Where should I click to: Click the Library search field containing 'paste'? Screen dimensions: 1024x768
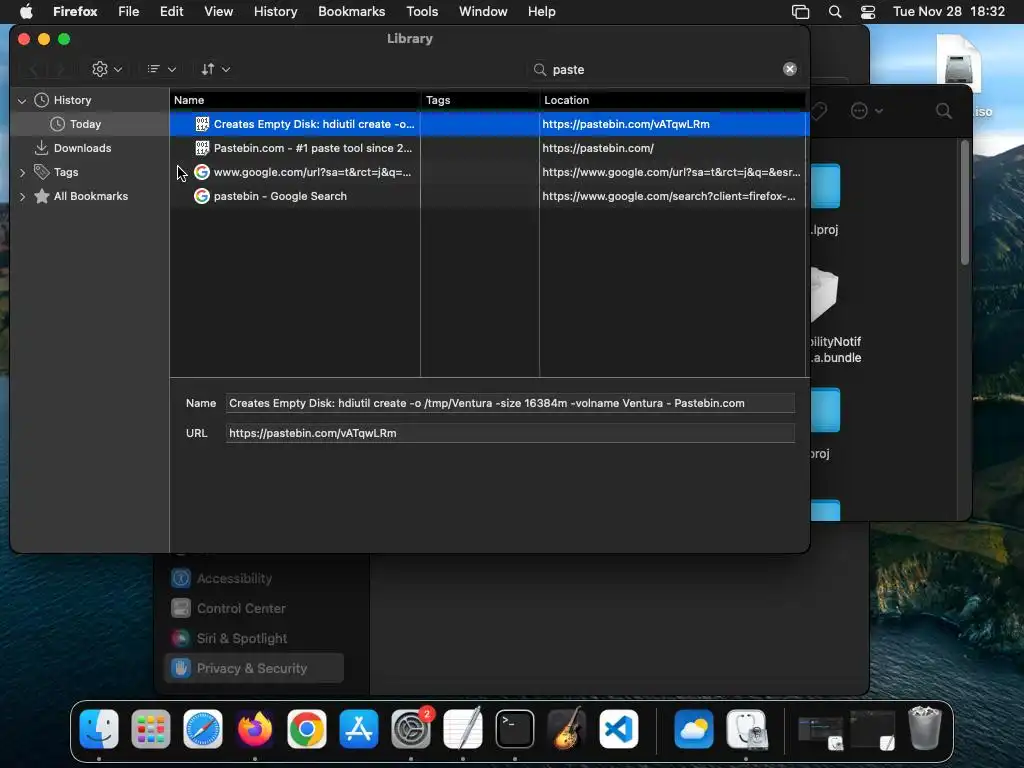[663, 69]
